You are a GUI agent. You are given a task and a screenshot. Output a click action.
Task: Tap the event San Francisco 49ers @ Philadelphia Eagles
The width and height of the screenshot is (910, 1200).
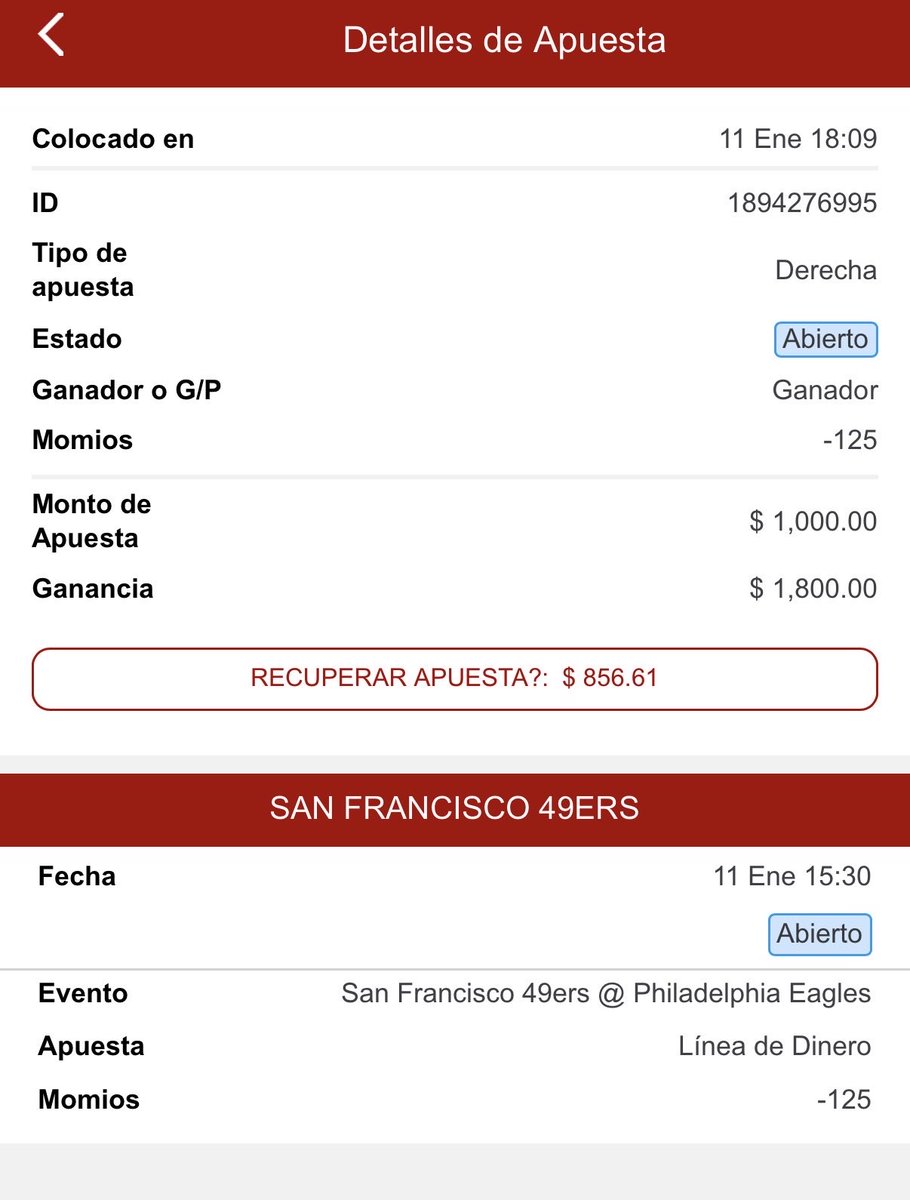coord(606,994)
